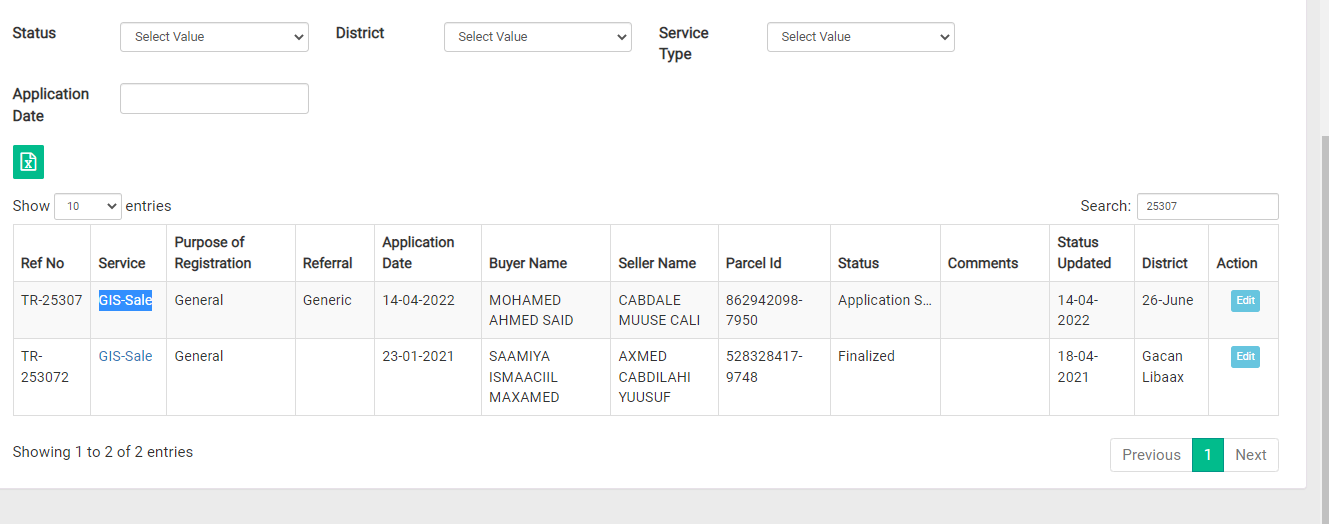Select page 1 in pagination
This screenshot has width=1329, height=524.
(1208, 455)
